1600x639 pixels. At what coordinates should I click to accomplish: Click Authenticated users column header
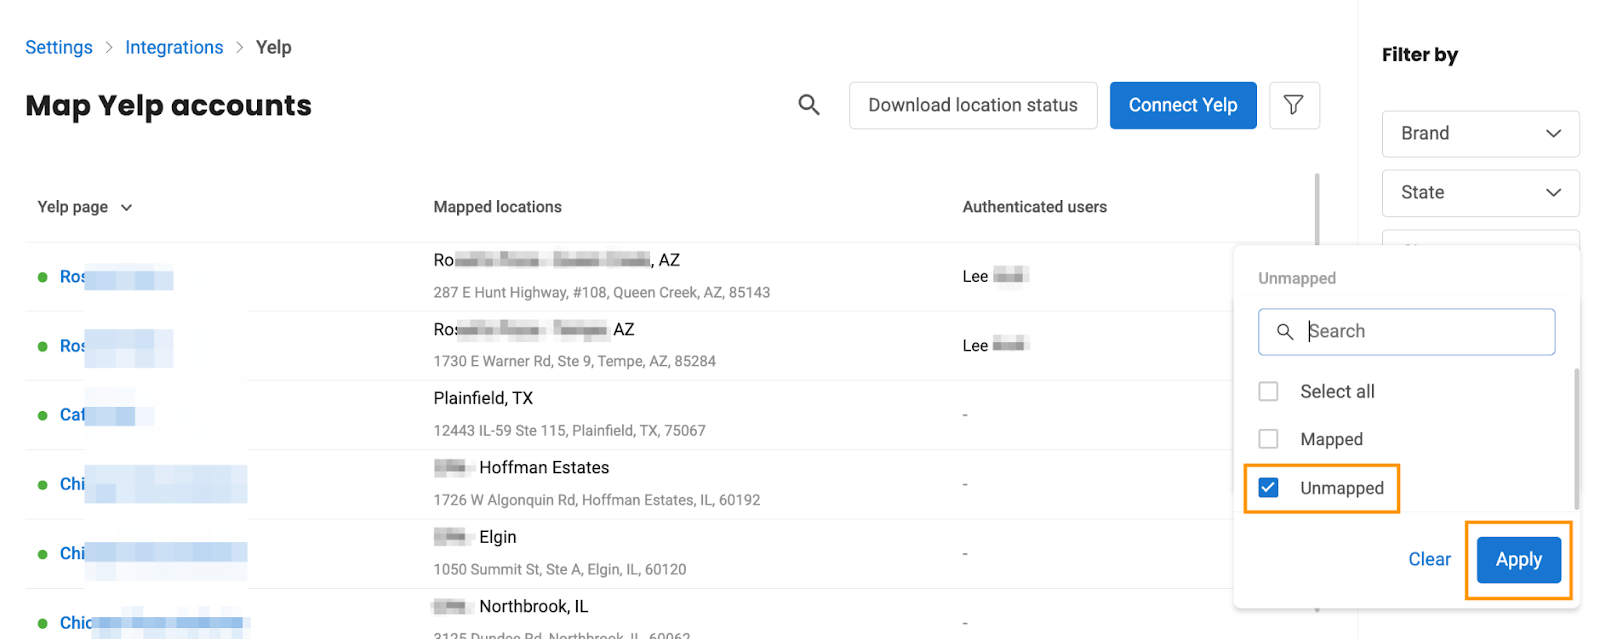pyautogui.click(x=1034, y=207)
